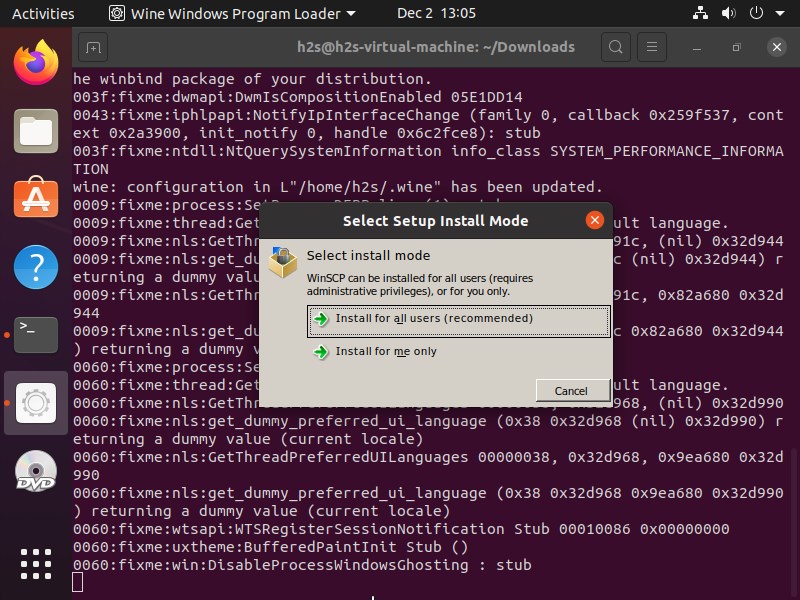Click the terminal title h2s@h2s-virtual-machine
The width and height of the screenshot is (800, 600).
[x=436, y=47]
